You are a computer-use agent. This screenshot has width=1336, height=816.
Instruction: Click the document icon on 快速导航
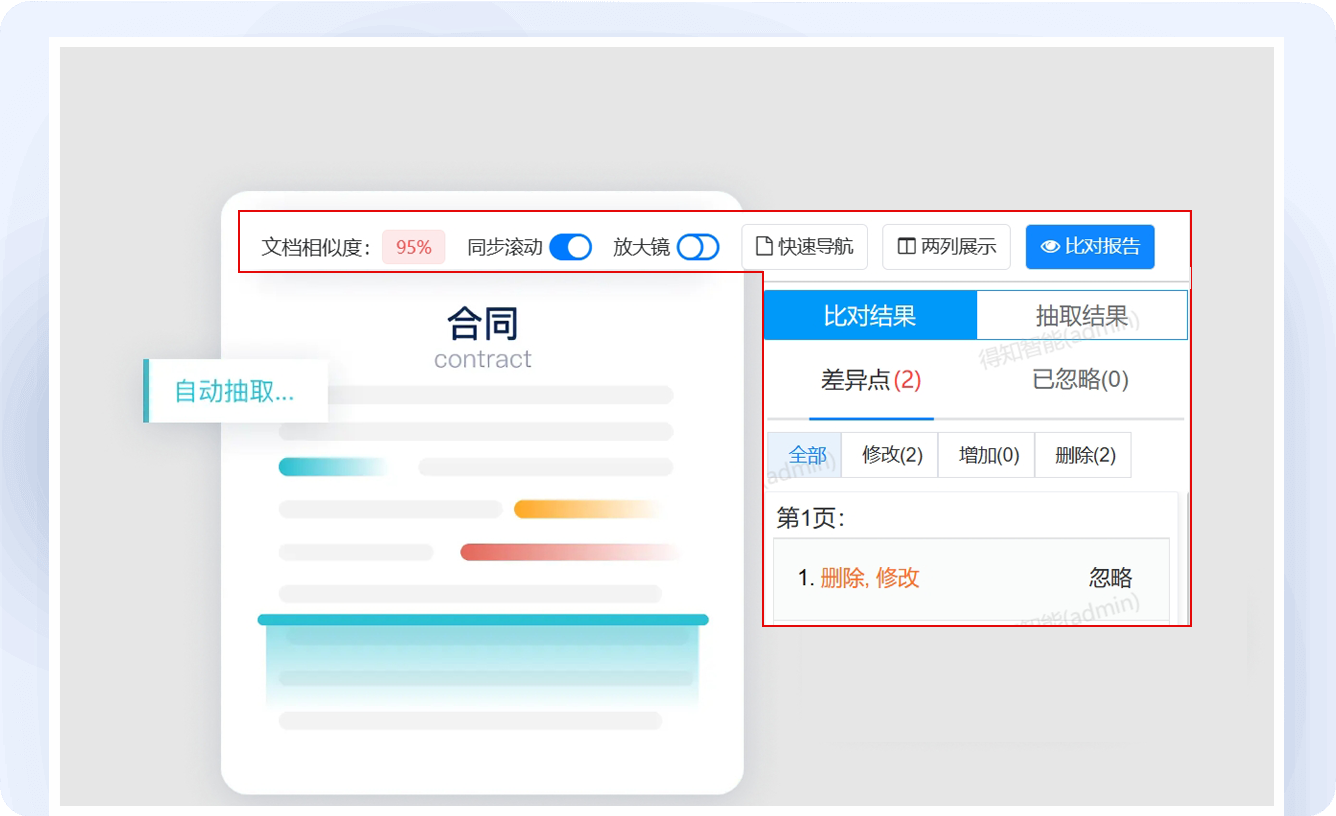tap(765, 247)
